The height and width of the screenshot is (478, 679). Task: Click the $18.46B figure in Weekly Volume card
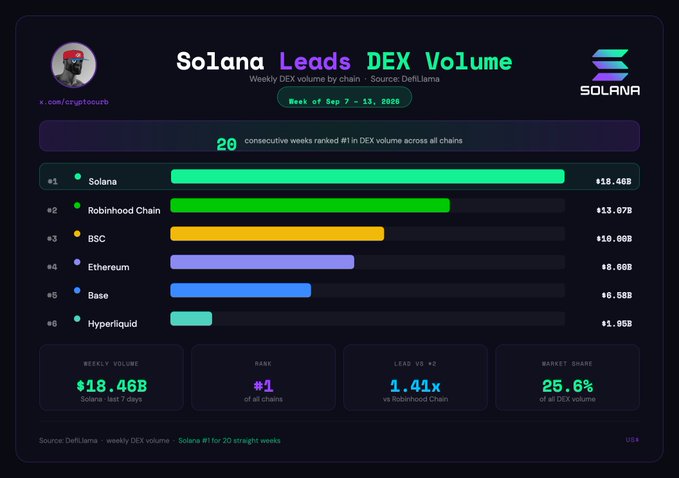111,386
